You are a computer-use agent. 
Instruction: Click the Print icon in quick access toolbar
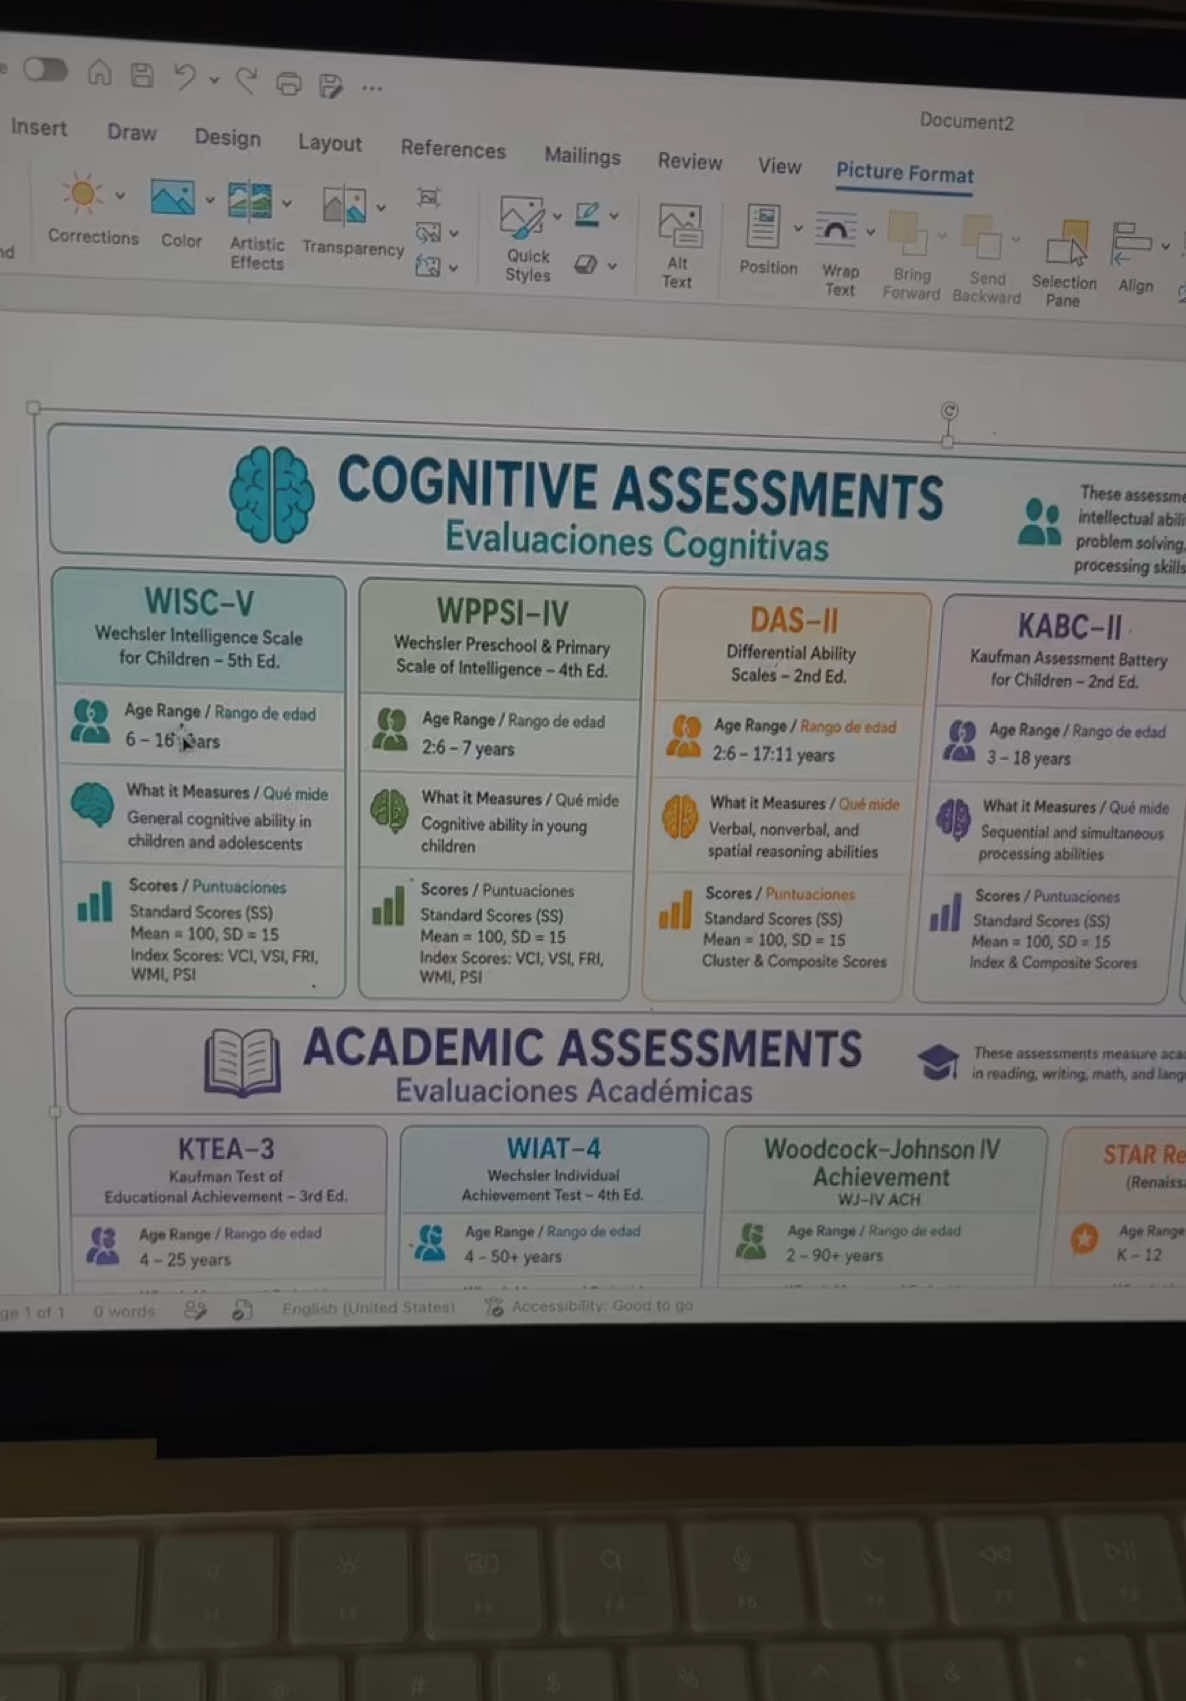[x=289, y=83]
